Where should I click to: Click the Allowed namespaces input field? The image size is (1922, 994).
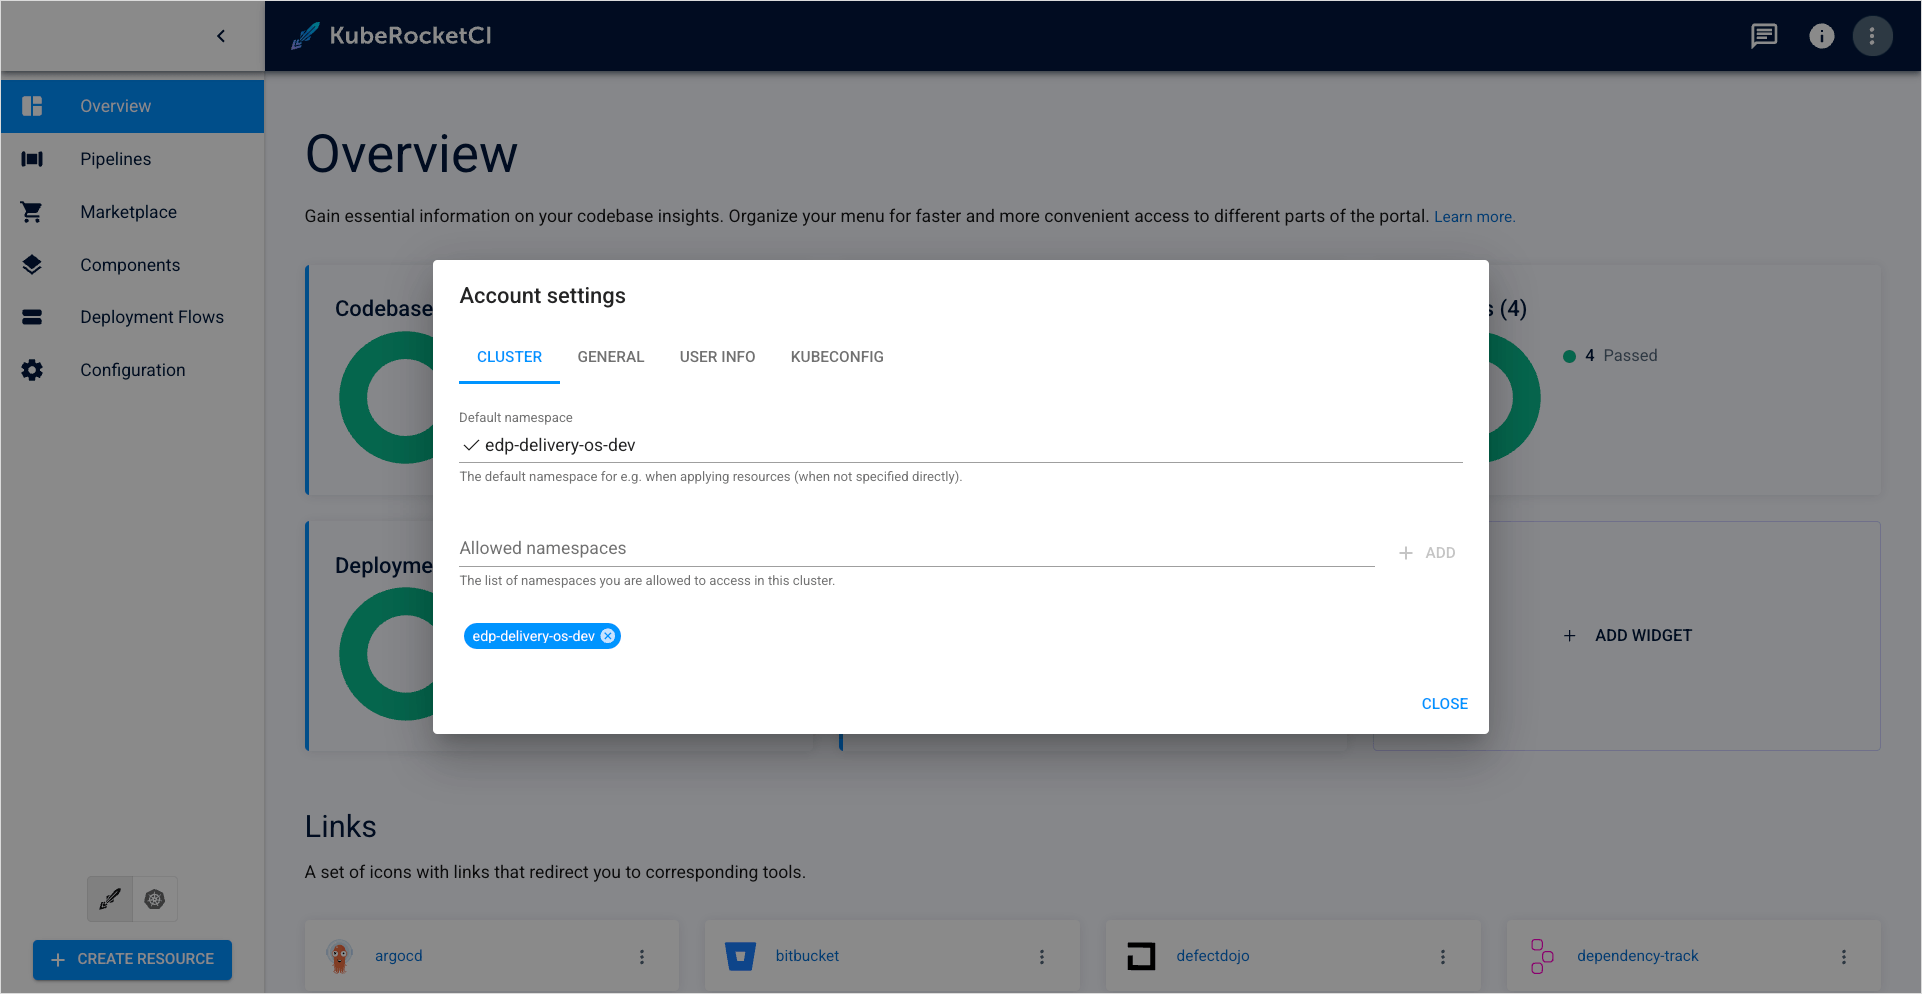916,548
